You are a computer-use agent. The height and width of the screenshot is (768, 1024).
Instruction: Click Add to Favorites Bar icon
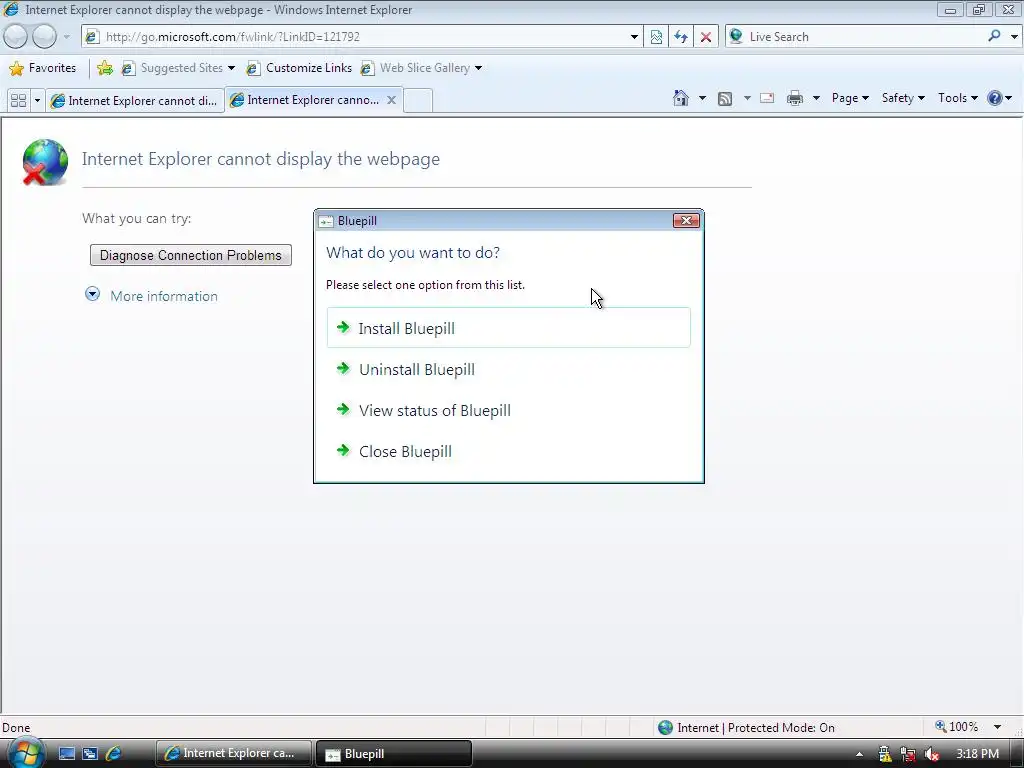tap(104, 68)
